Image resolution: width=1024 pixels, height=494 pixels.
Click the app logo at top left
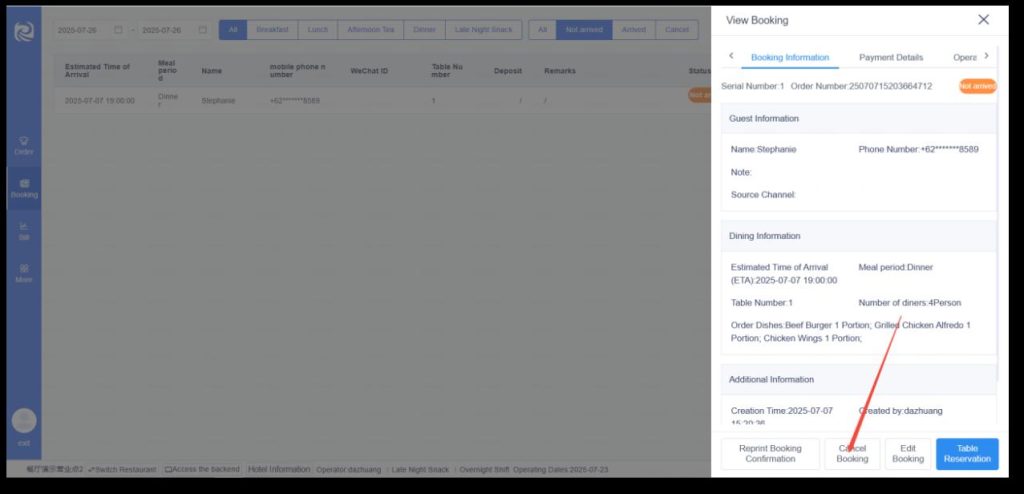coord(24,31)
